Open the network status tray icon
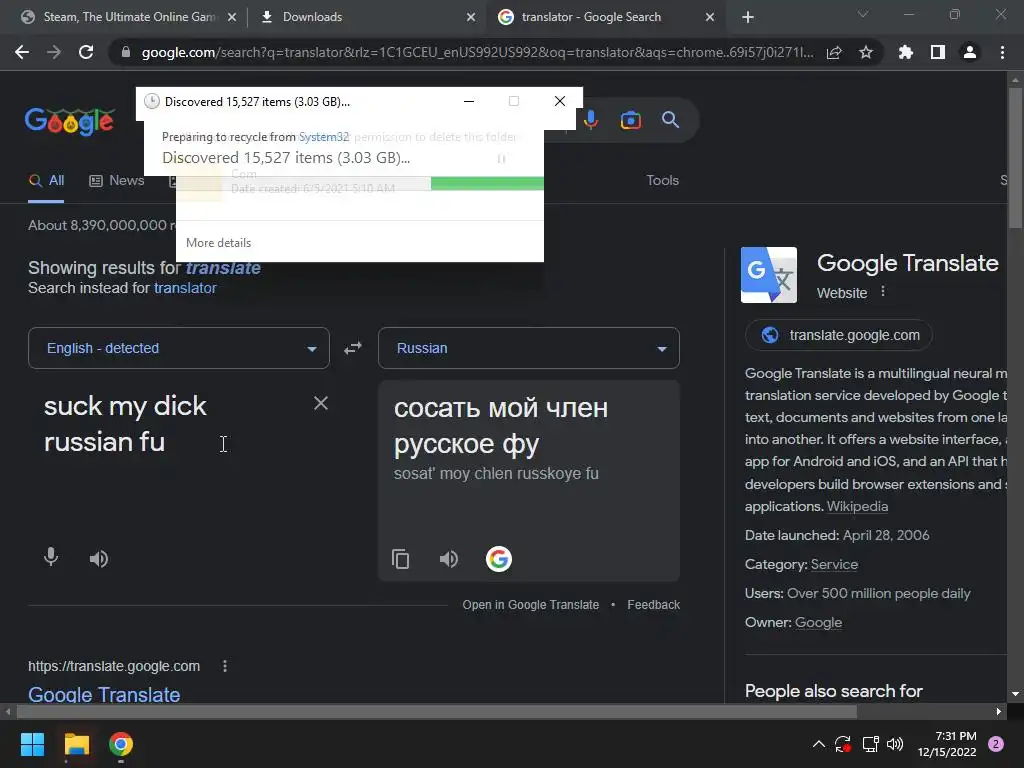1024x768 pixels. pyautogui.click(x=870, y=744)
